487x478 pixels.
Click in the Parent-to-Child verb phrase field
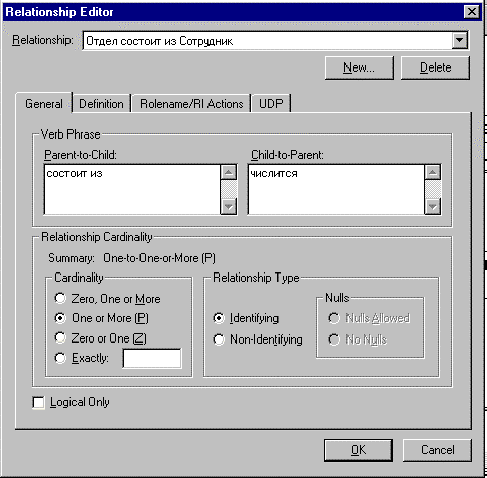point(132,189)
